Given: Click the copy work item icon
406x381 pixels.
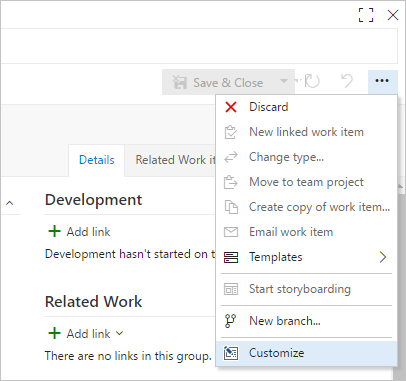Looking at the screenshot, I should tap(231, 207).
